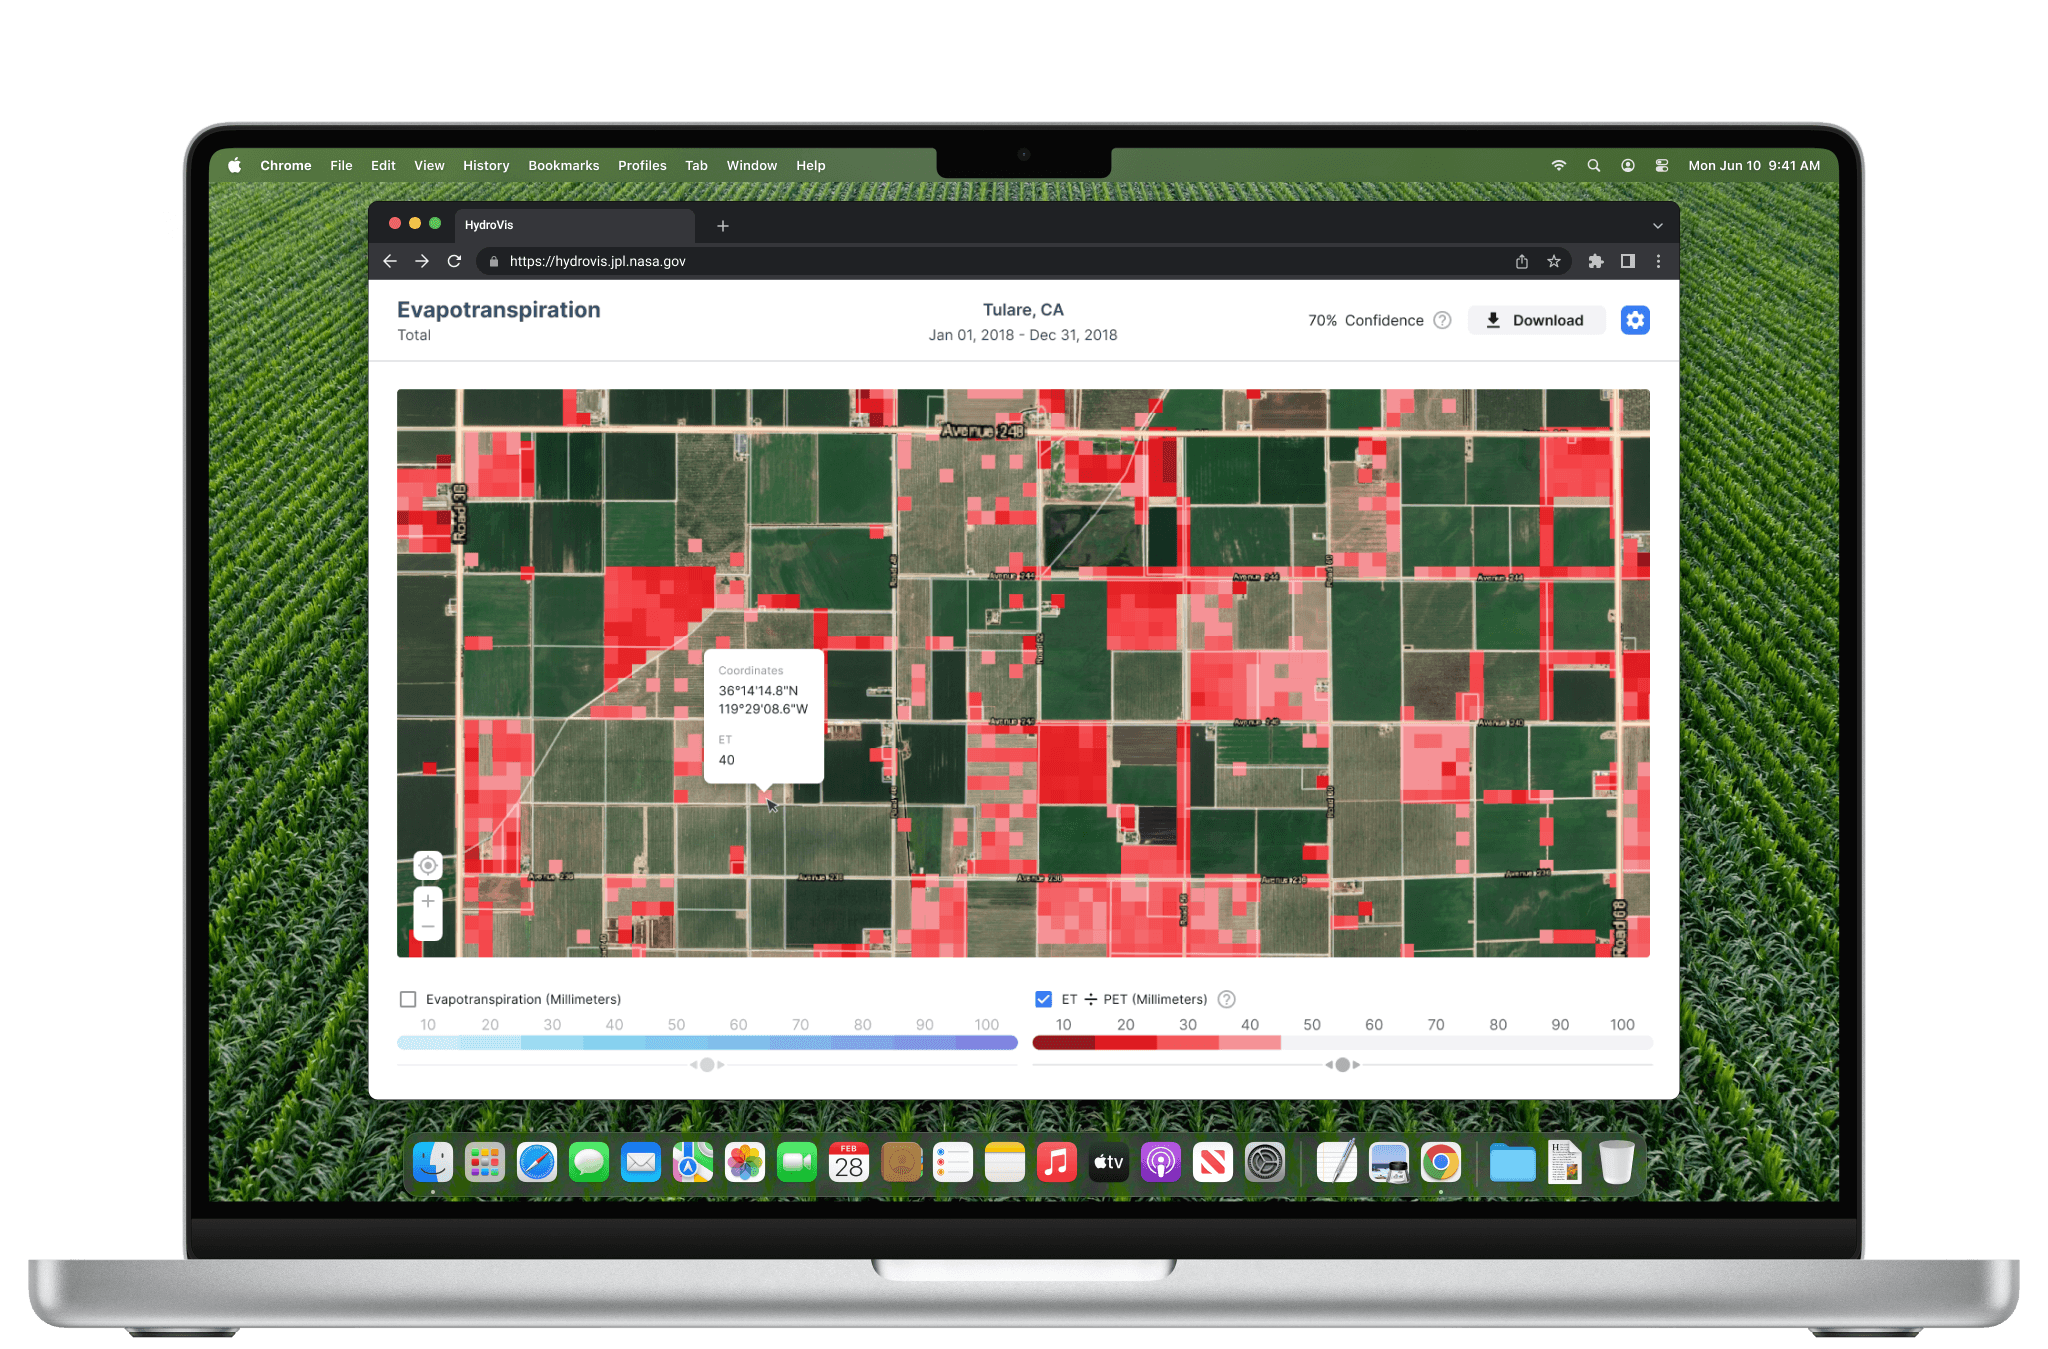Click the locate-me target icon on map
This screenshot has height=1349, width=2048.
428,865
